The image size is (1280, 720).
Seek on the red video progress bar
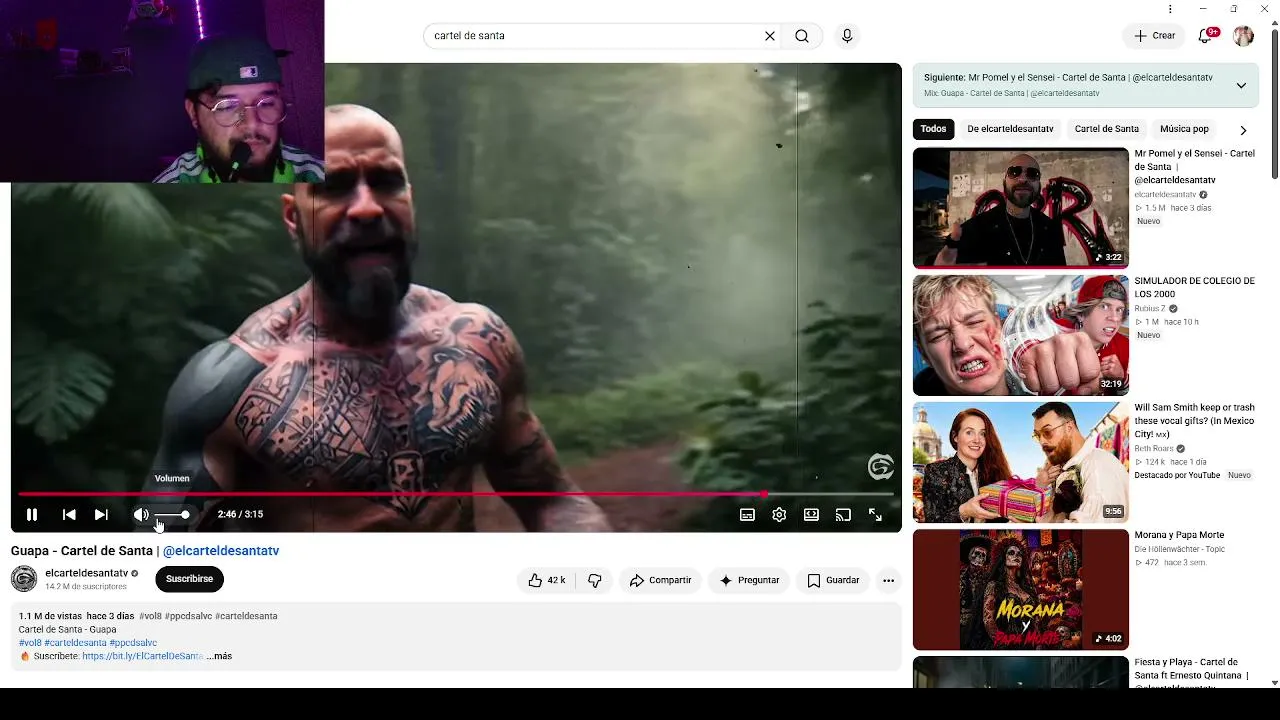[x=456, y=494]
